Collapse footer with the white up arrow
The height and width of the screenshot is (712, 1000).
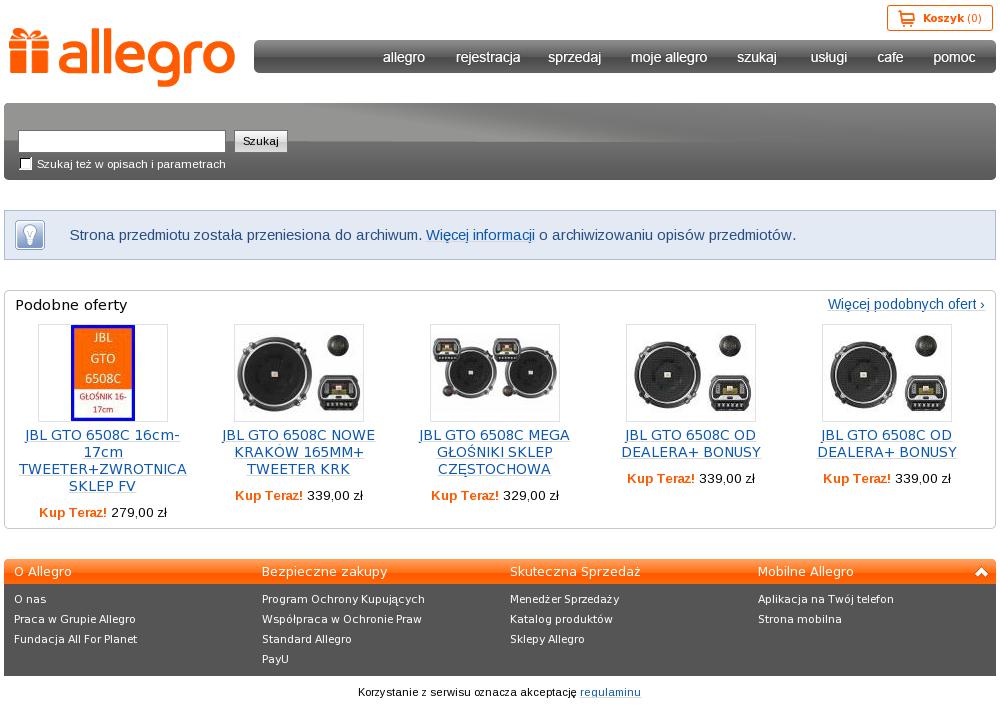point(981,572)
